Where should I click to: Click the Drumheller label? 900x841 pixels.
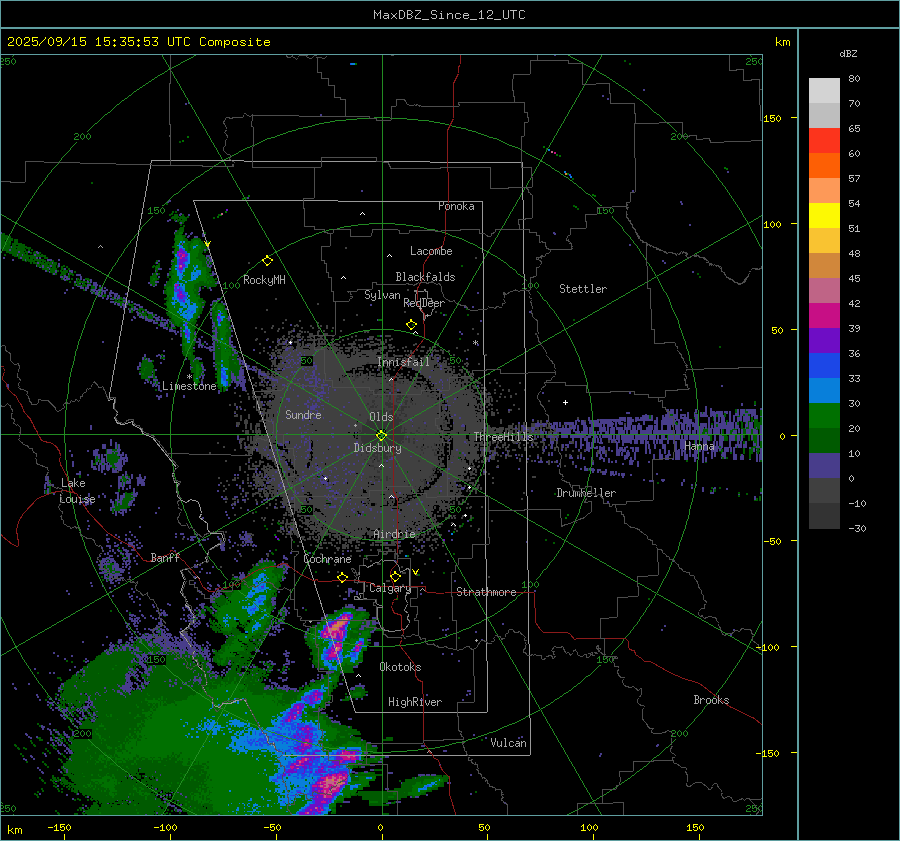pos(586,493)
